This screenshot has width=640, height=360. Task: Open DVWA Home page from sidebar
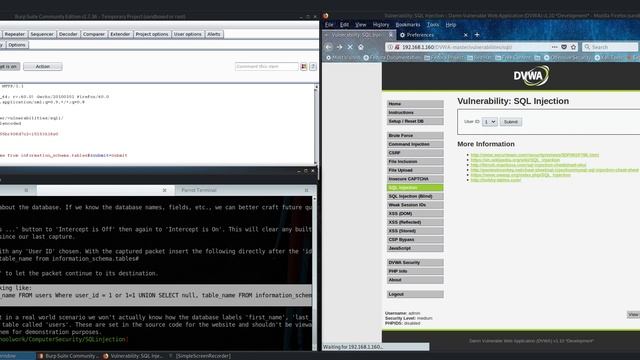click(x=415, y=104)
